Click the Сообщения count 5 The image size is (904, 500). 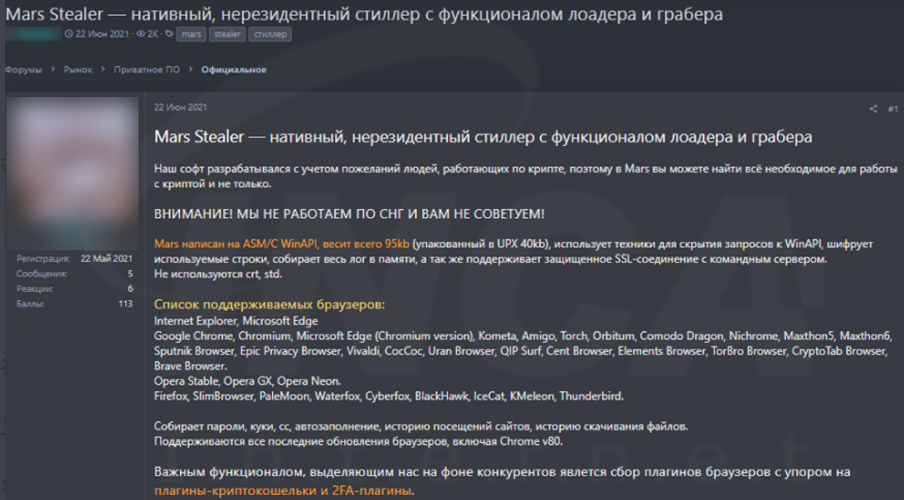click(x=130, y=274)
